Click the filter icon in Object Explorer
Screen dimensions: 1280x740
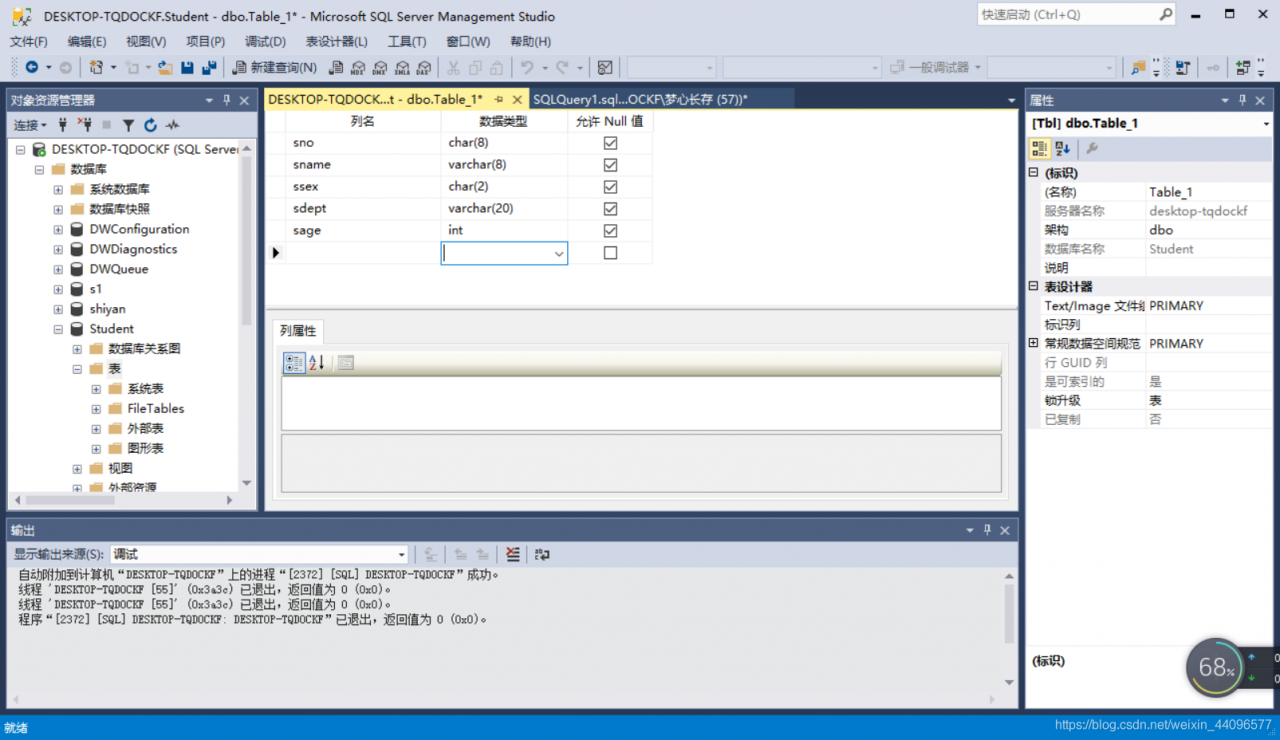128,125
